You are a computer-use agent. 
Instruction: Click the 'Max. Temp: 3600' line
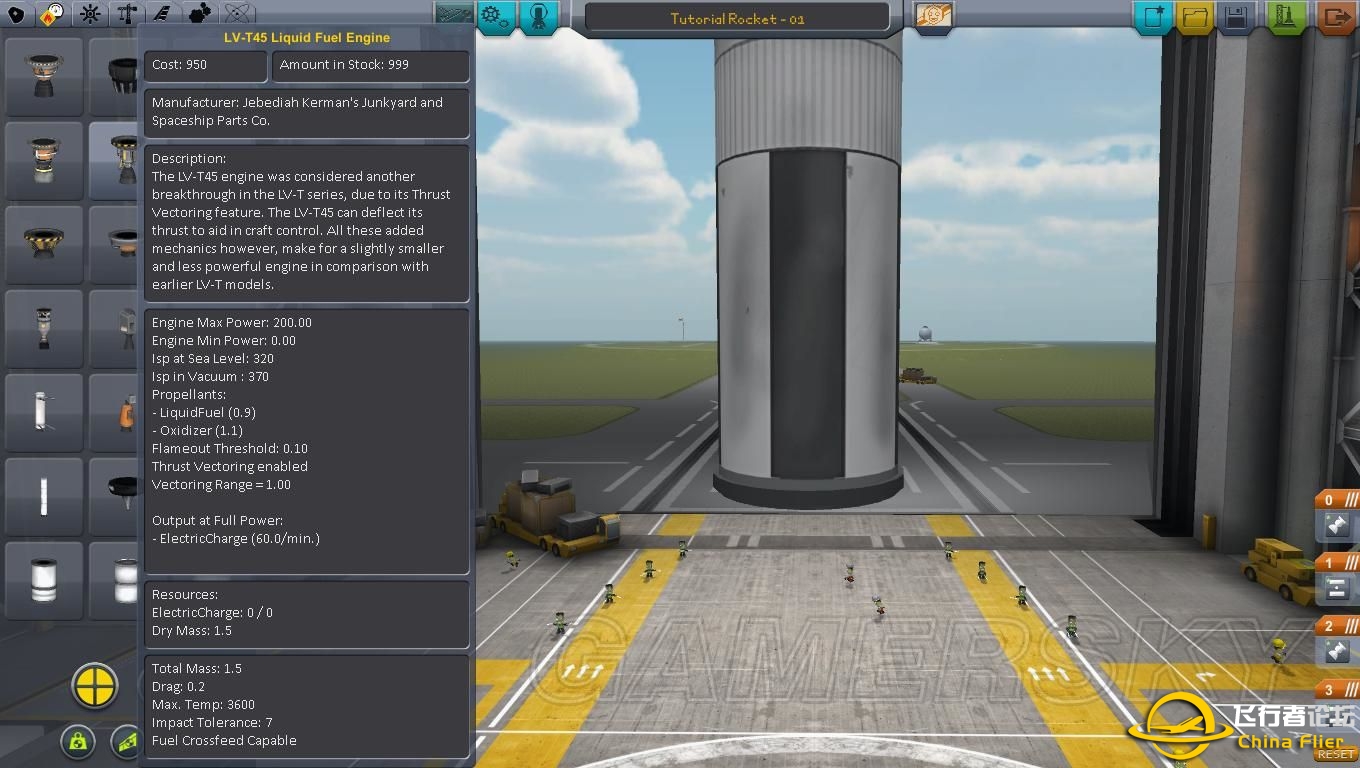pos(203,704)
